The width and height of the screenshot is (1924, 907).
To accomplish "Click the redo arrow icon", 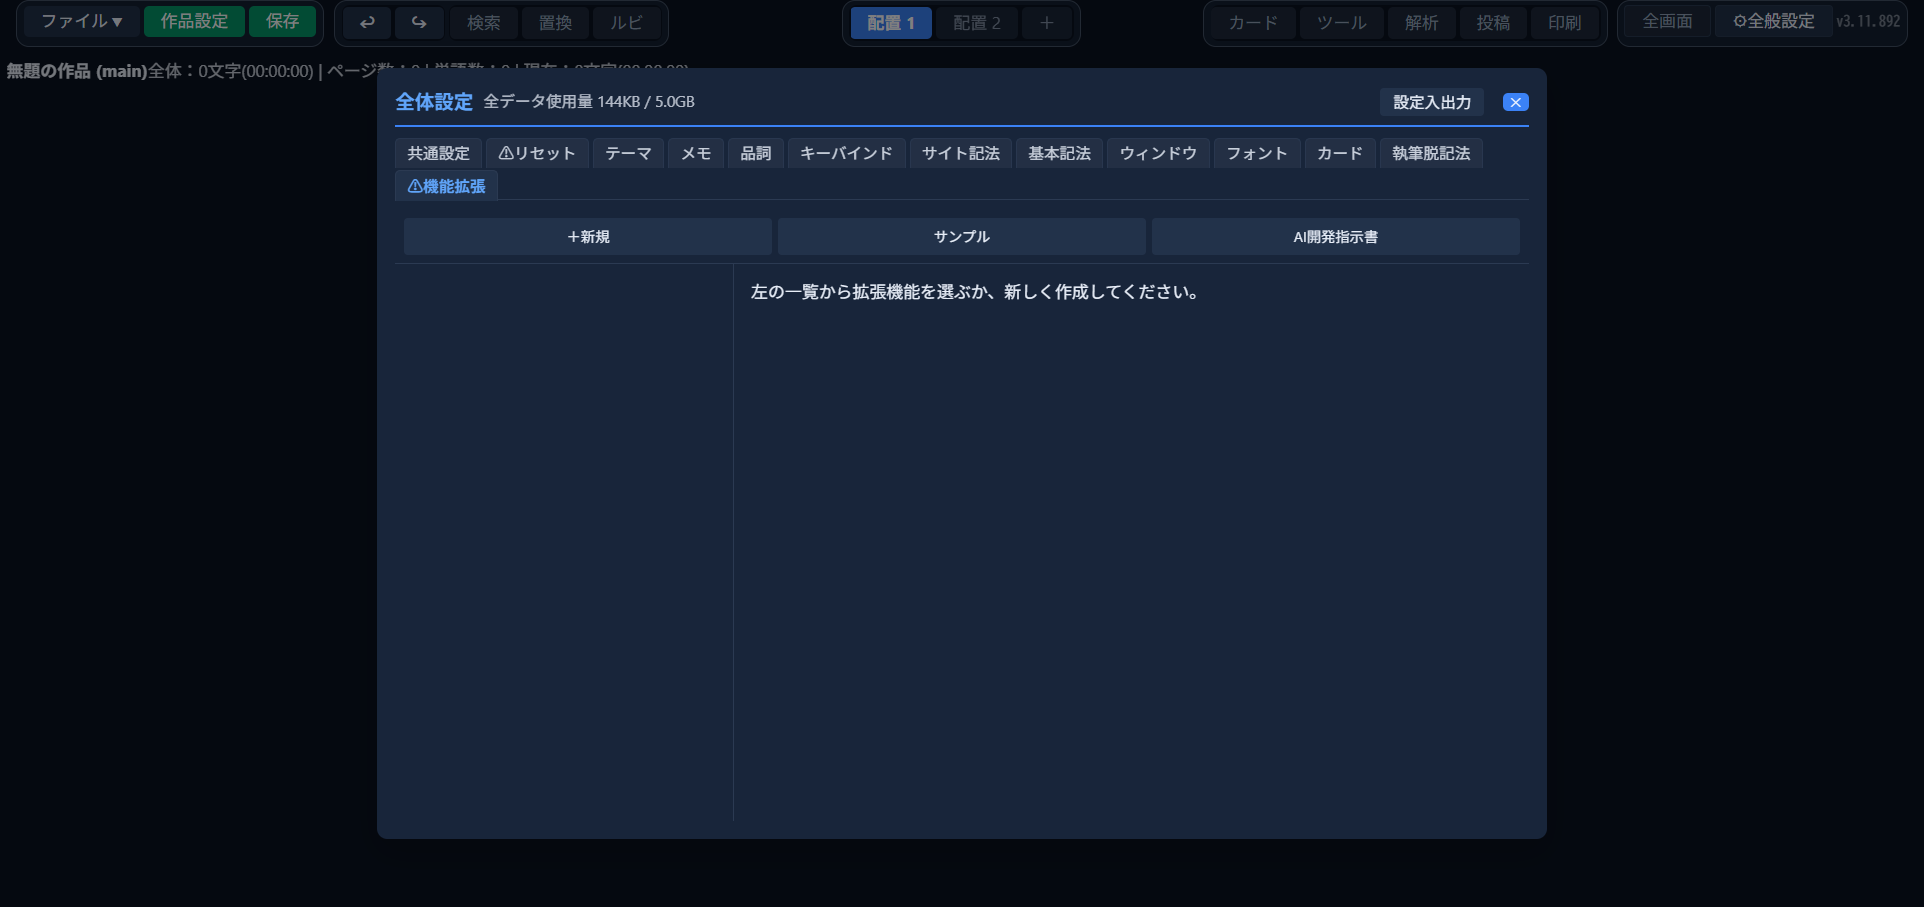I will tap(419, 22).
